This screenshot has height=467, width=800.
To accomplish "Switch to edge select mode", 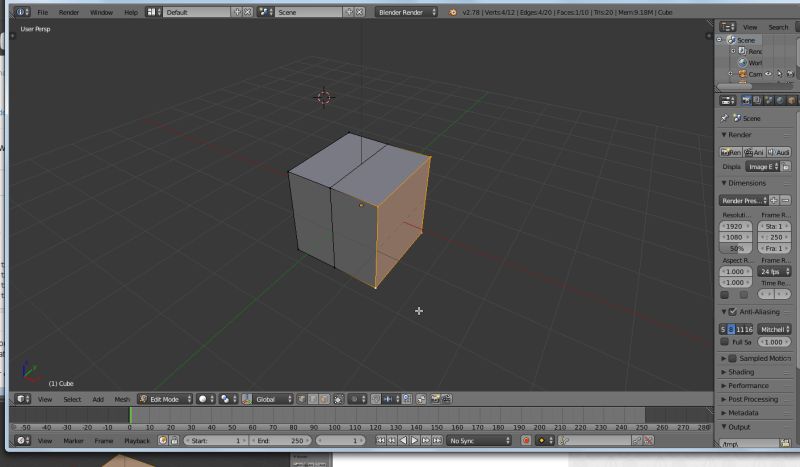I will [313, 399].
